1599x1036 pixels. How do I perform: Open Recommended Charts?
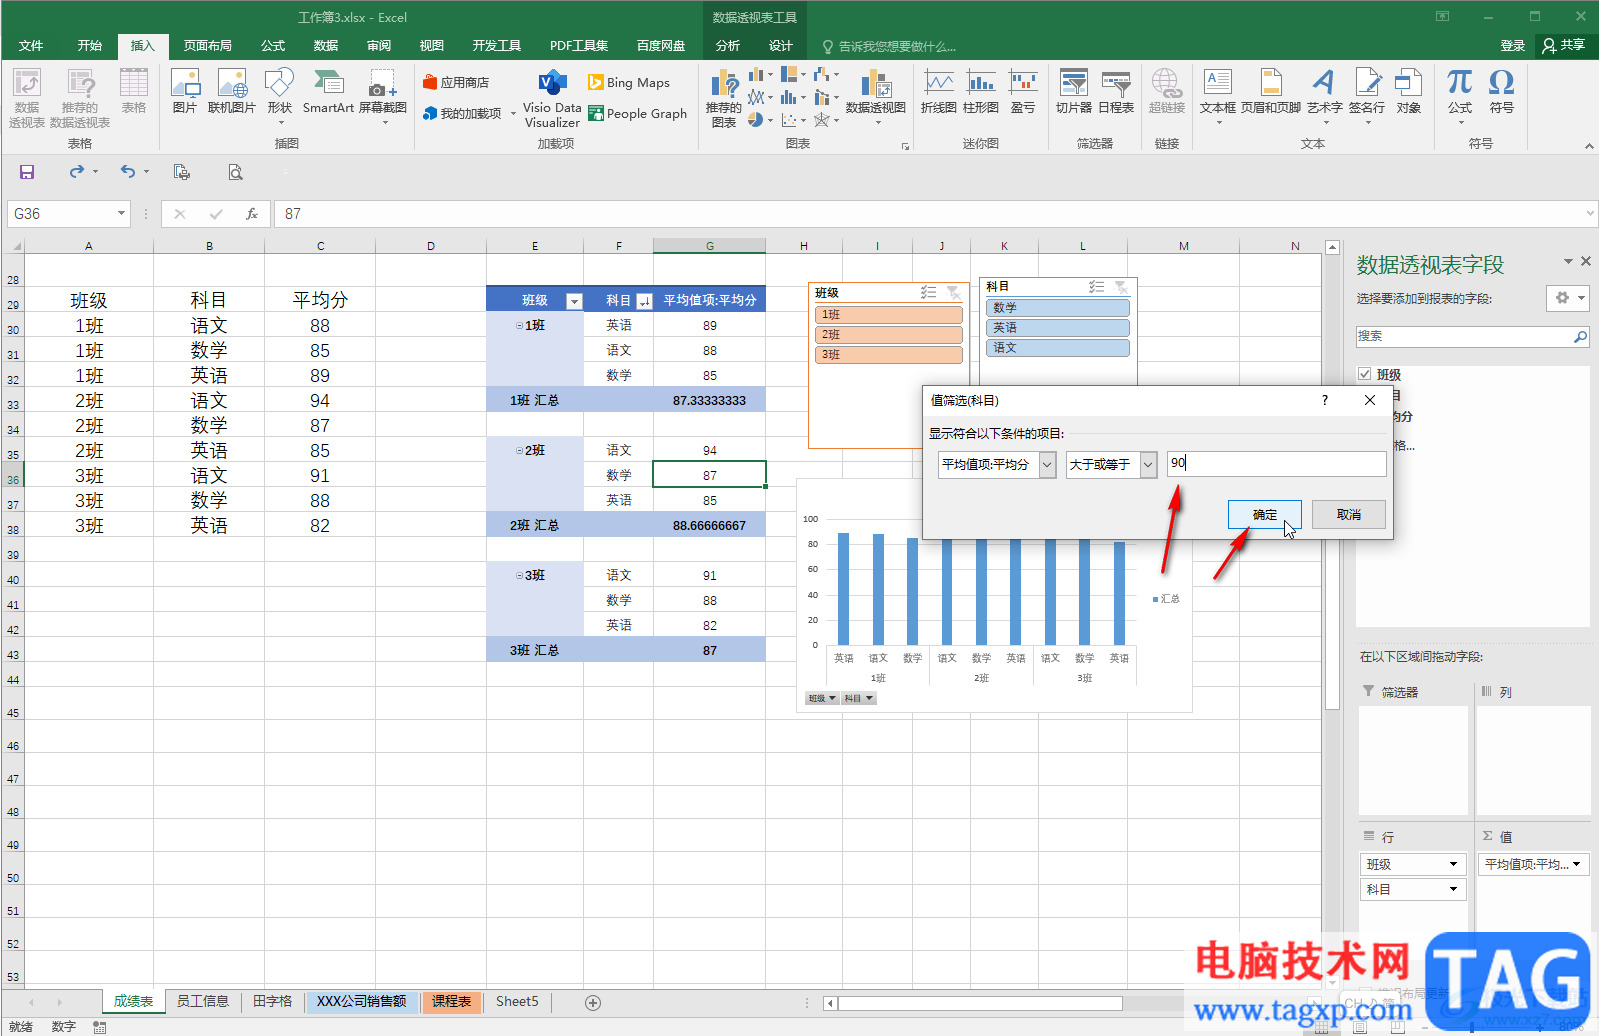tap(724, 98)
